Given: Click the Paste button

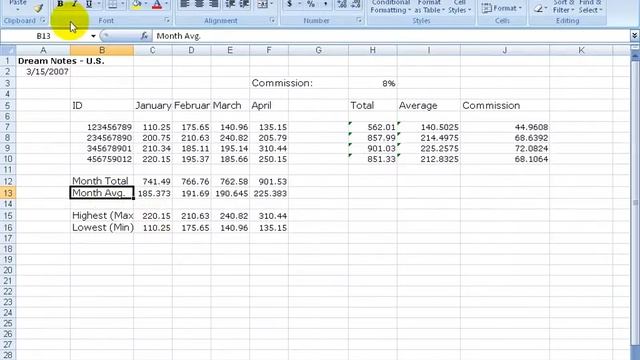Looking at the screenshot, I should coord(18,6).
